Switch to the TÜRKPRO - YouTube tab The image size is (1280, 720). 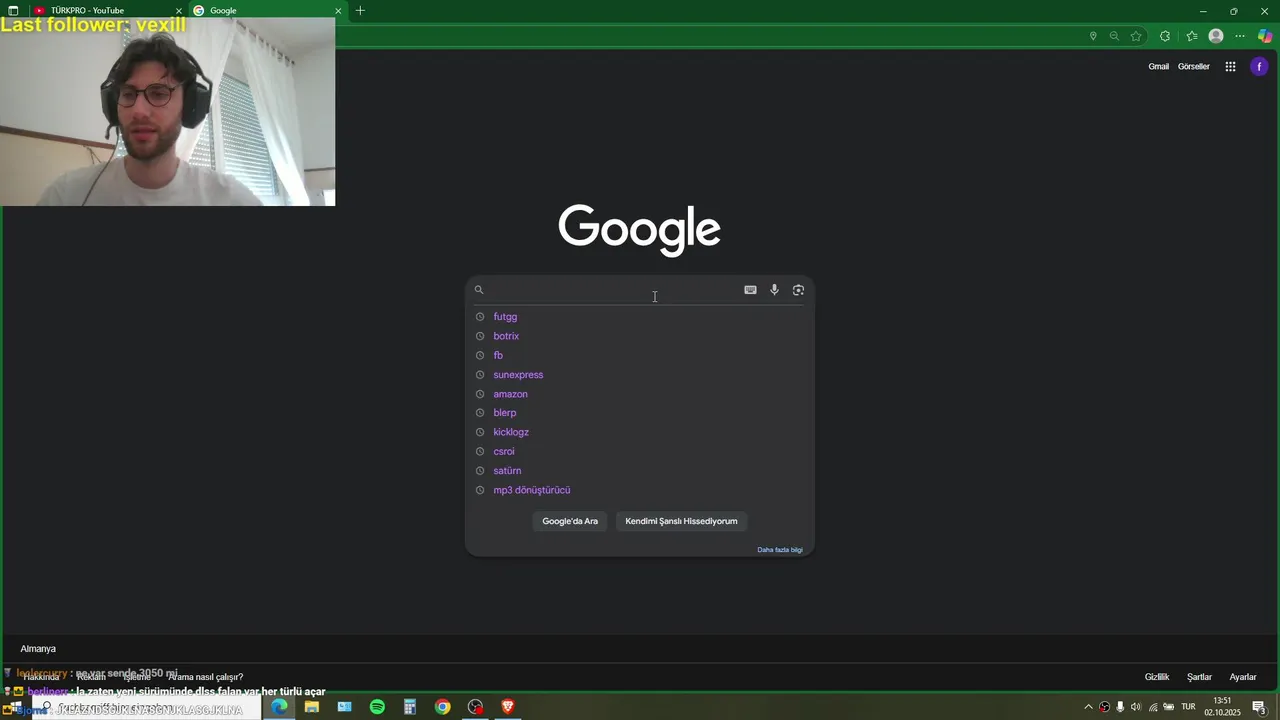(x=105, y=11)
